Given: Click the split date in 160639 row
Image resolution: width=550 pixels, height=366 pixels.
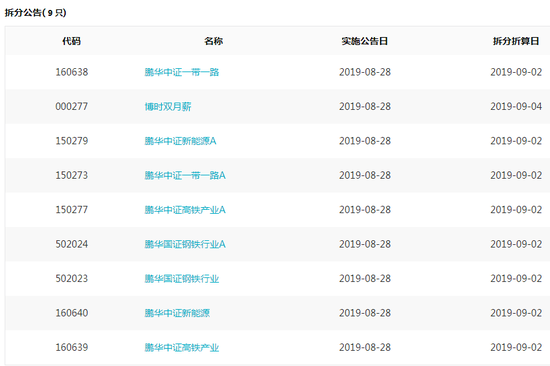Looking at the screenshot, I should [516, 347].
